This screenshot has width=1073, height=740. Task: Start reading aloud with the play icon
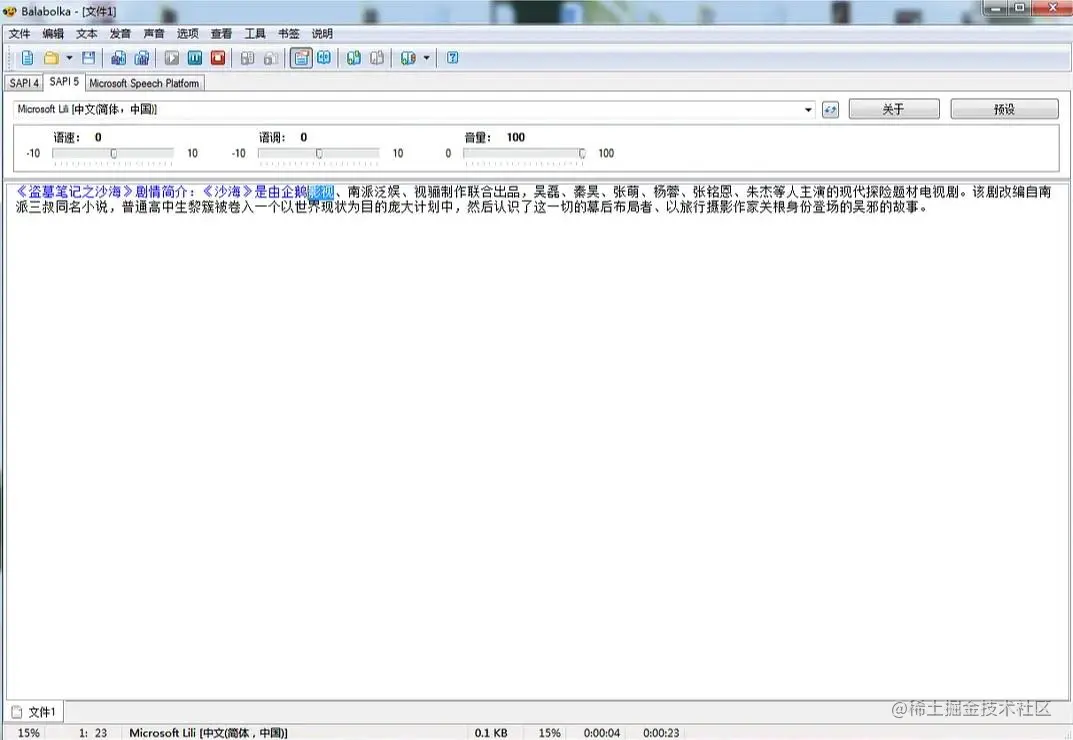pos(172,58)
